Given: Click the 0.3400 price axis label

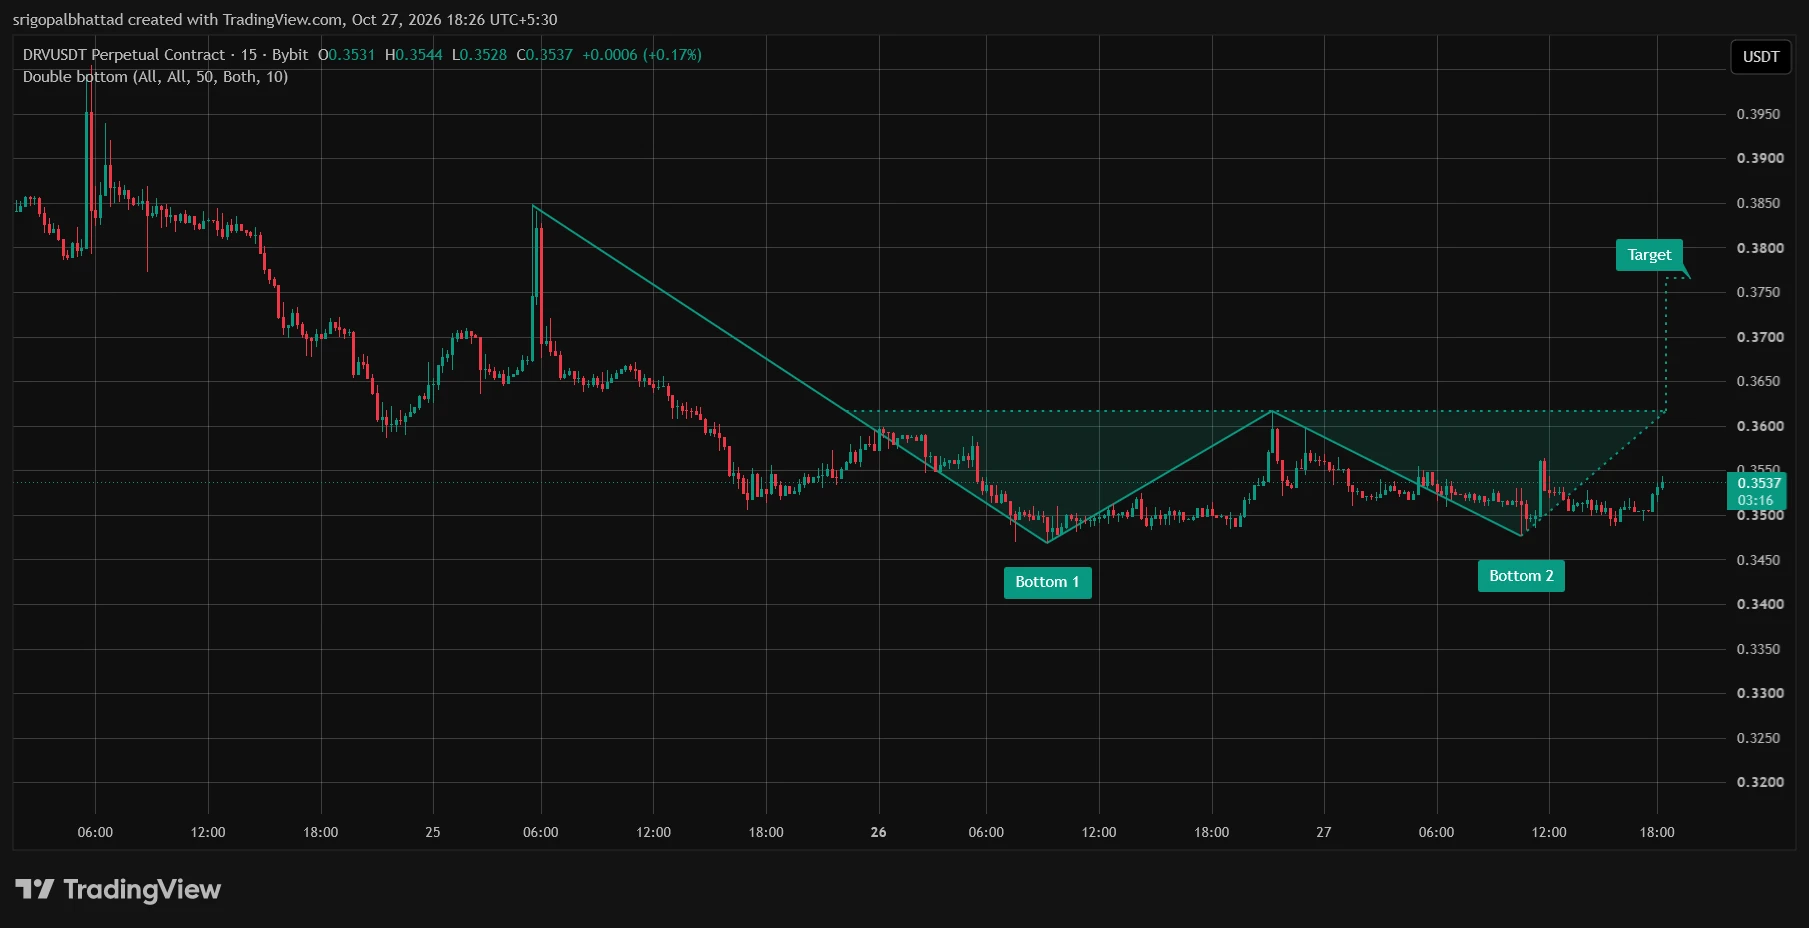Looking at the screenshot, I should (1758, 604).
